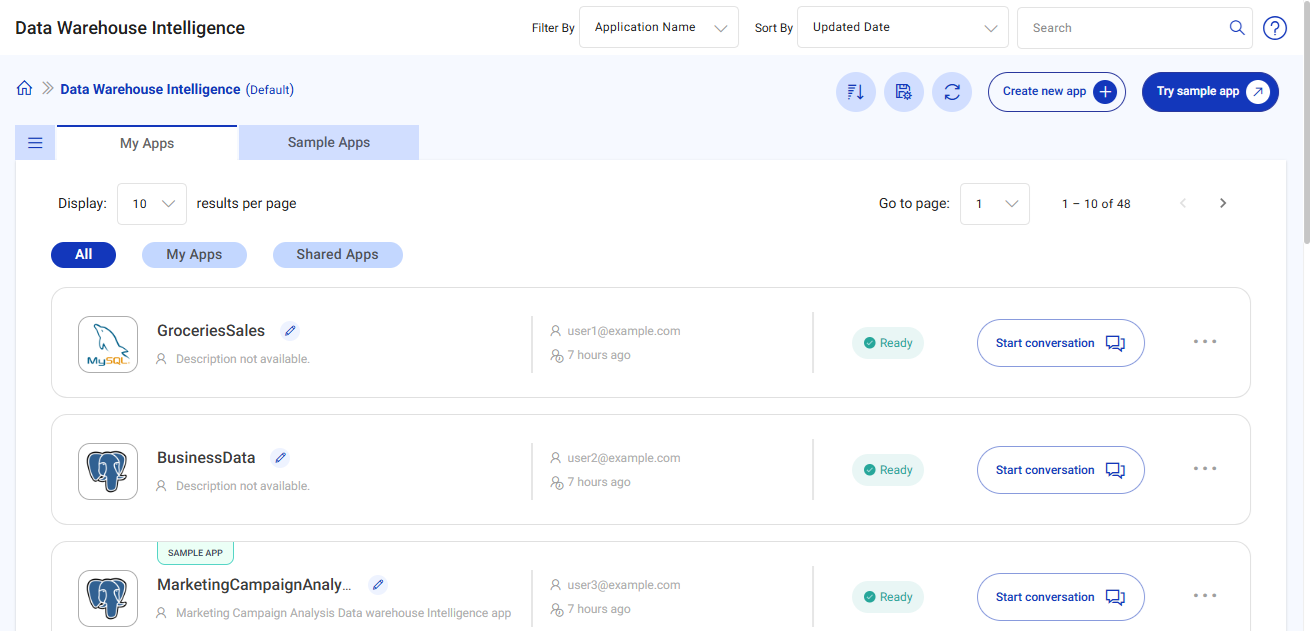Switch to Shared Apps filter
The height and width of the screenshot is (631, 1310).
point(337,254)
